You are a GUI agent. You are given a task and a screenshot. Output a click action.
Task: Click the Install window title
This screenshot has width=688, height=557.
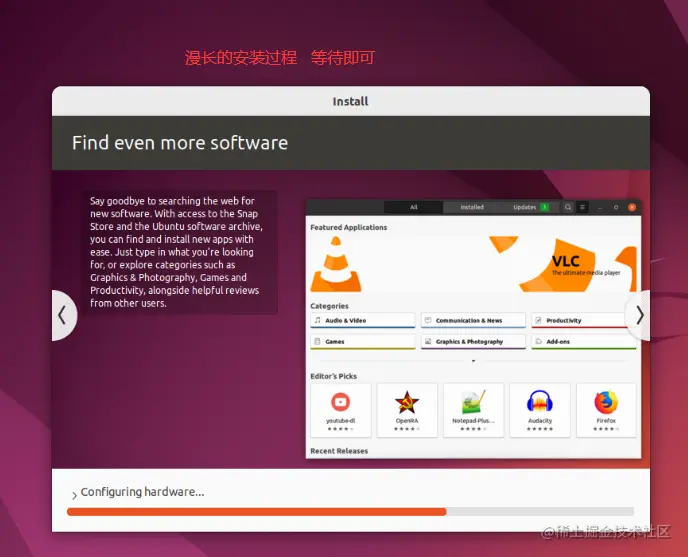pyautogui.click(x=350, y=101)
